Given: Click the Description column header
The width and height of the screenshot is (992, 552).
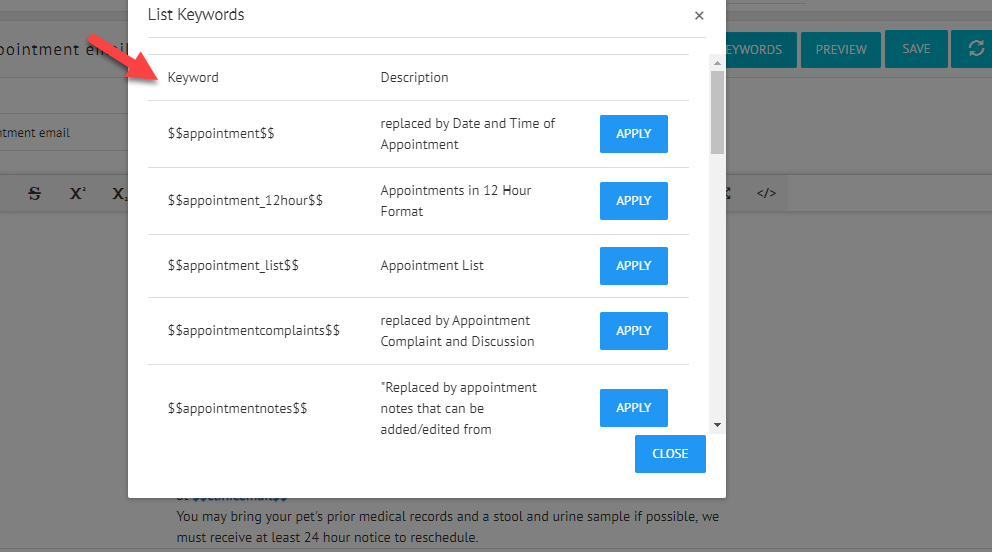Looking at the screenshot, I should [414, 77].
